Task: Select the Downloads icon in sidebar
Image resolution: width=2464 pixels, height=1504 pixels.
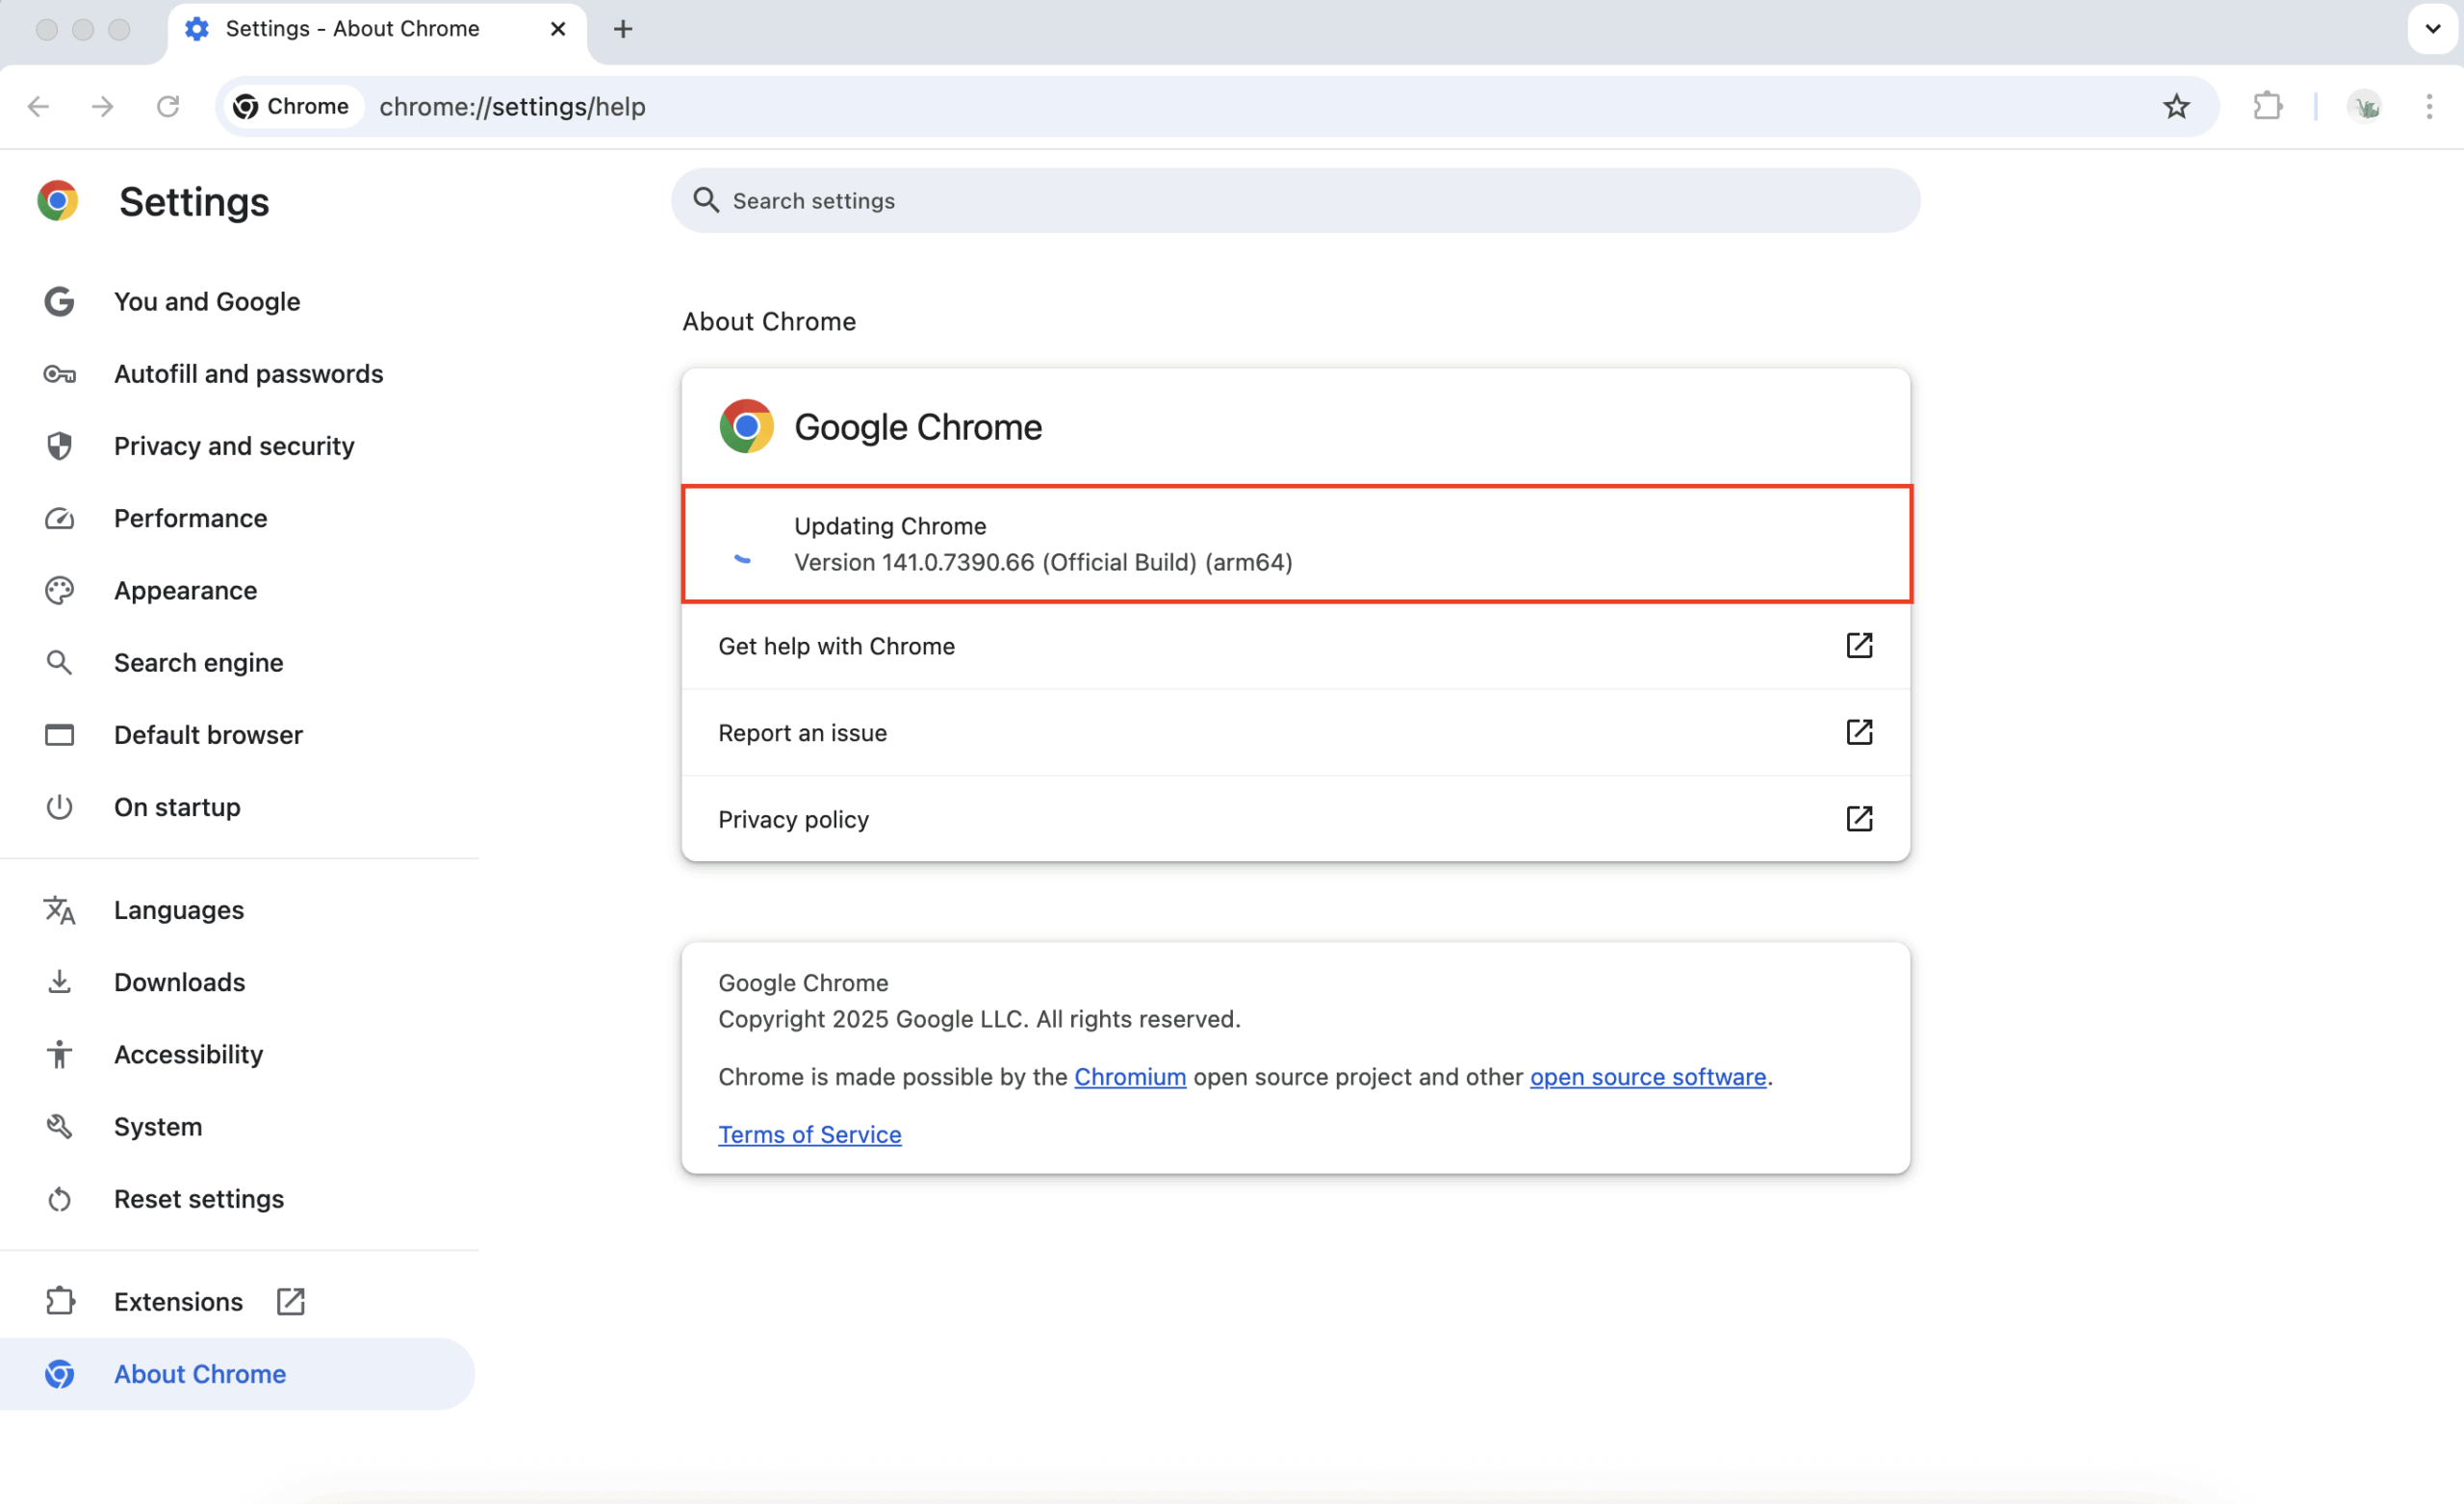Action: (59, 982)
